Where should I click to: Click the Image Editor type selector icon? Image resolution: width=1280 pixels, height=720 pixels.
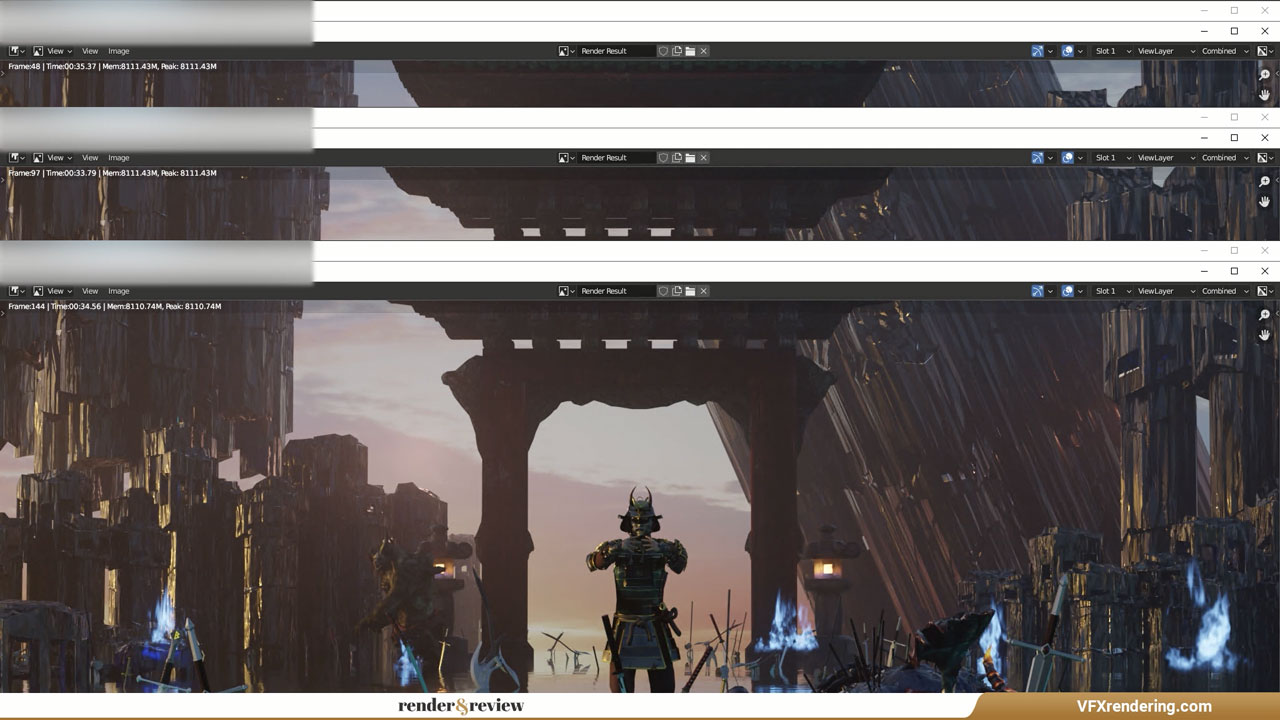click(13, 291)
